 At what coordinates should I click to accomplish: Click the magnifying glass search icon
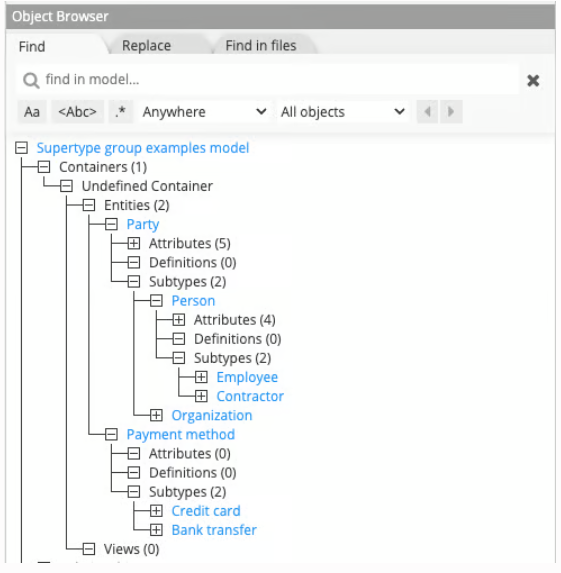[x=31, y=80]
